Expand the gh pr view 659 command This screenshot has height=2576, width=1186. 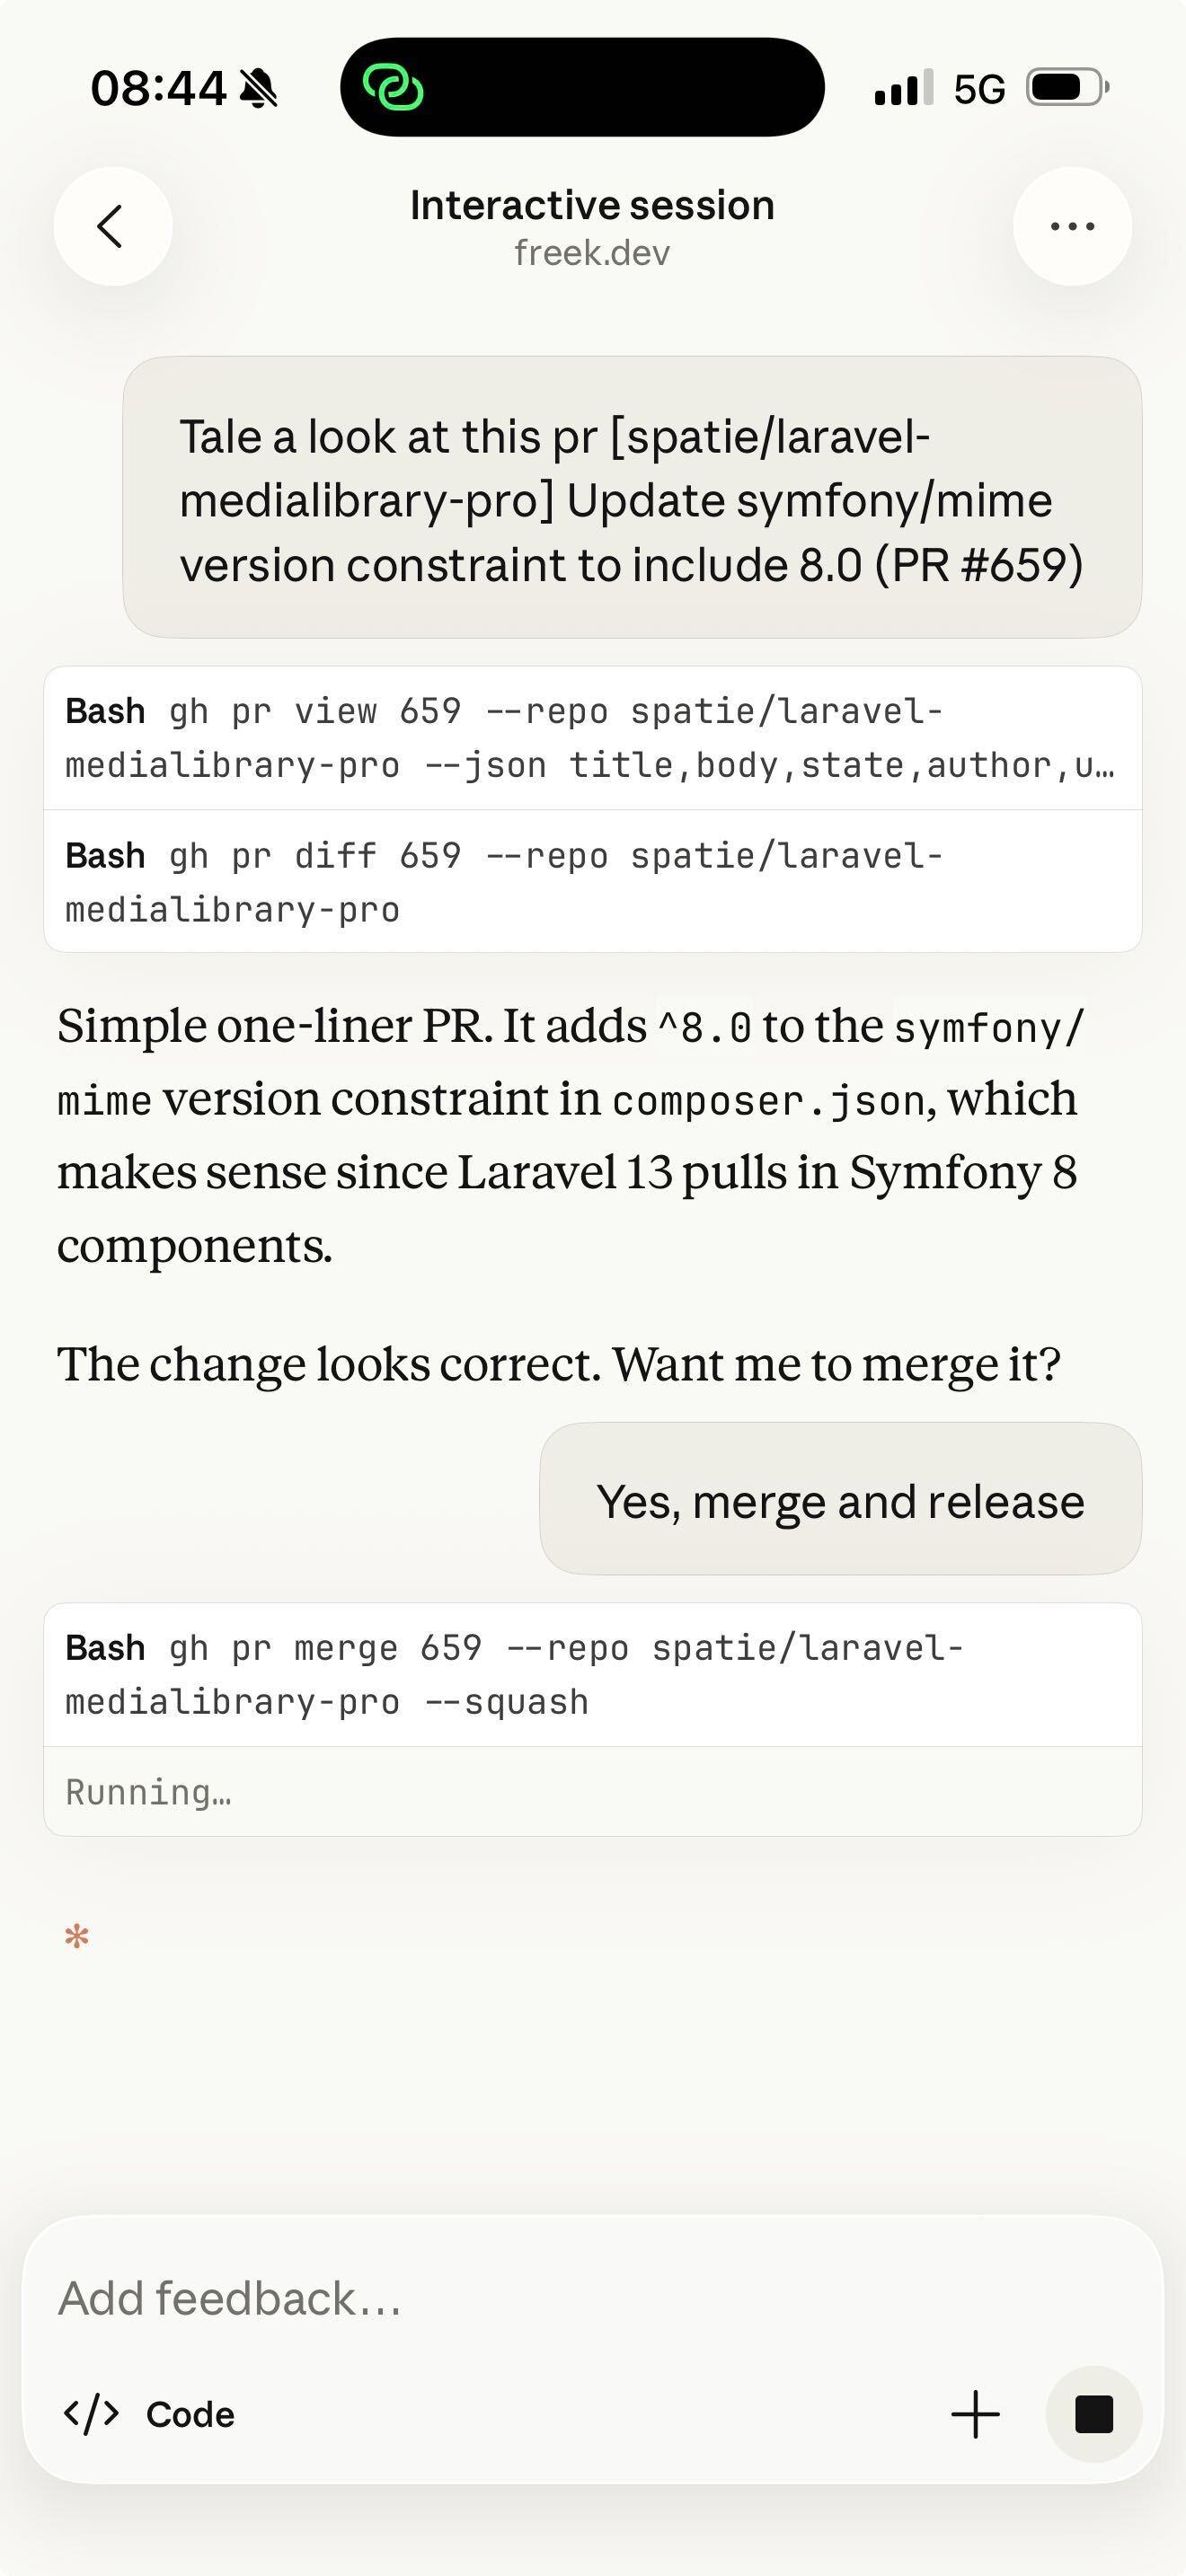coord(592,738)
